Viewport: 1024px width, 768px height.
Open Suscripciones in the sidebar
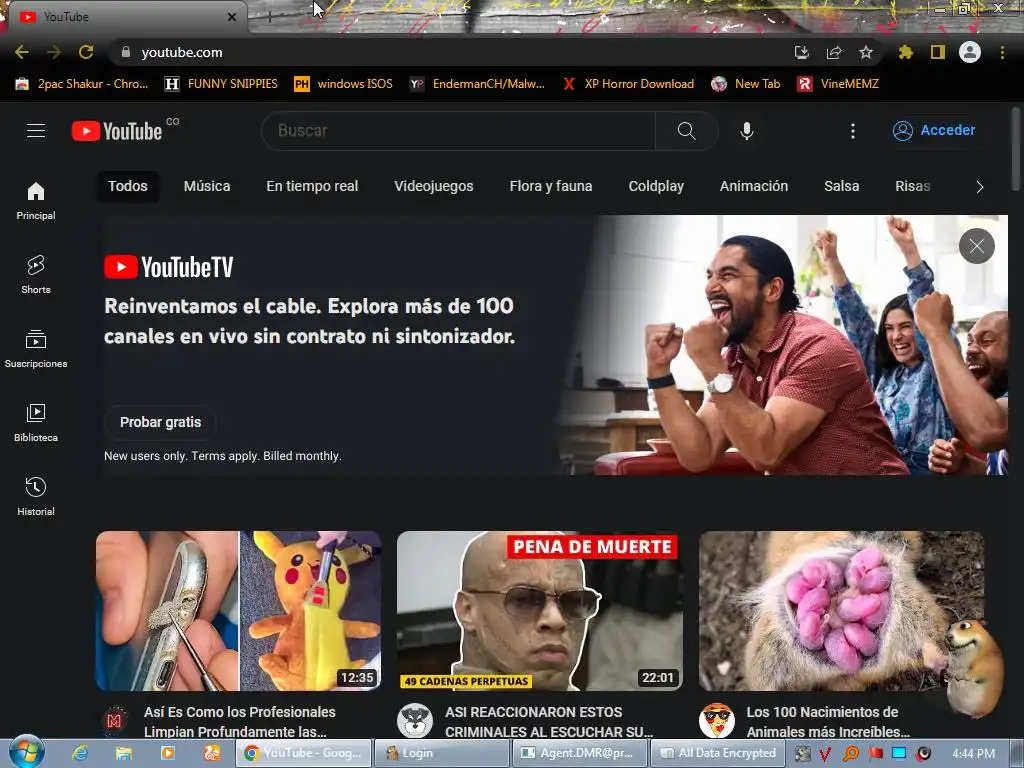click(x=36, y=348)
